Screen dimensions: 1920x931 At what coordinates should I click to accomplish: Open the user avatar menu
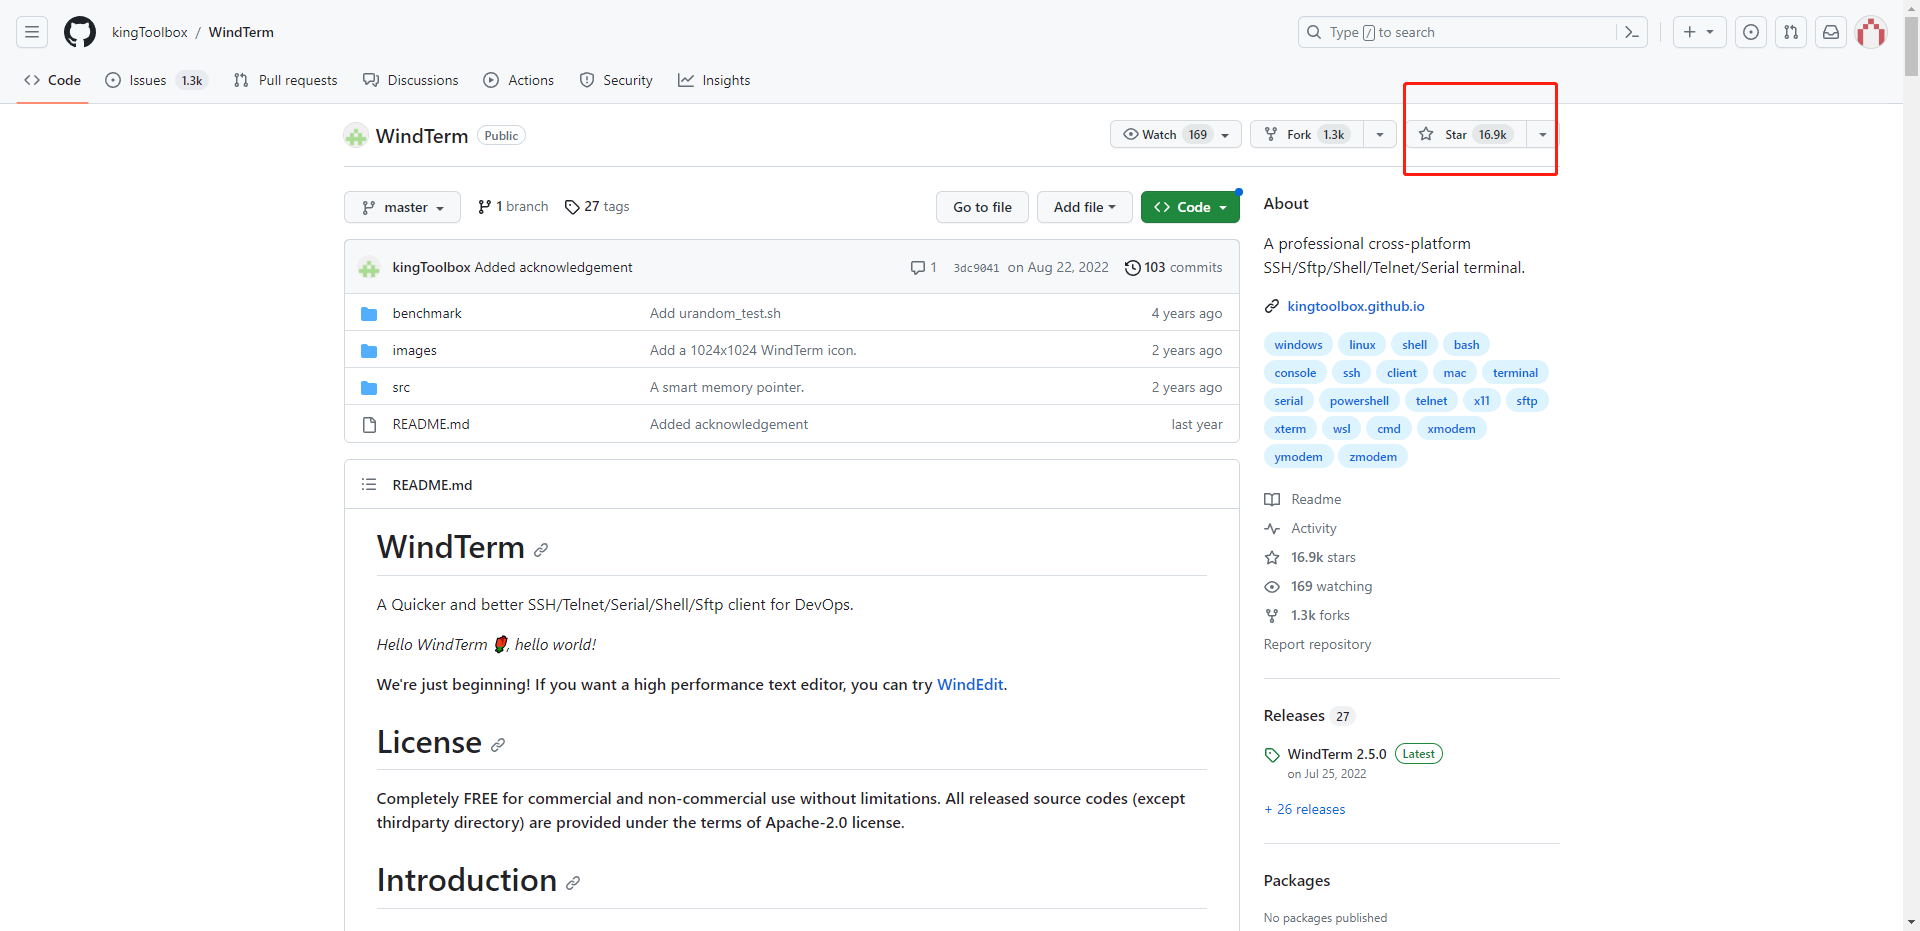[x=1871, y=32]
